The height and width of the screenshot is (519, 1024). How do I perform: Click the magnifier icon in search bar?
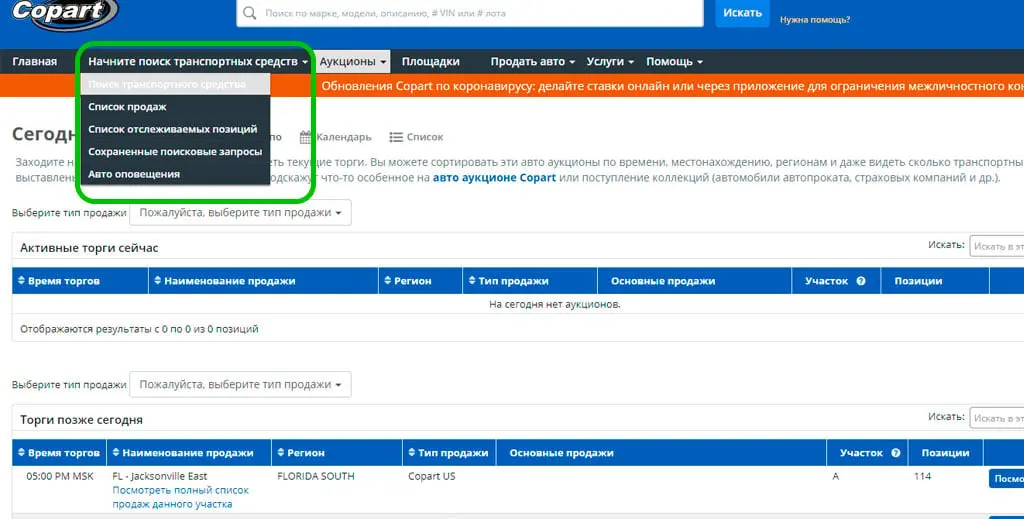tap(249, 12)
